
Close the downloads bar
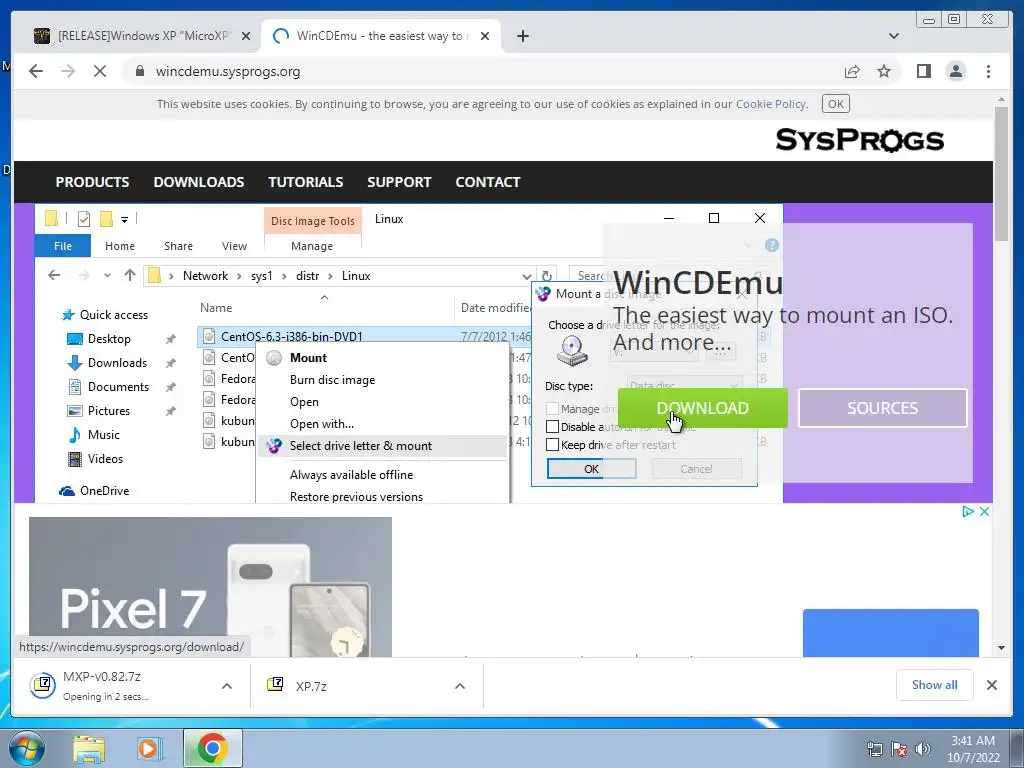pos(991,685)
